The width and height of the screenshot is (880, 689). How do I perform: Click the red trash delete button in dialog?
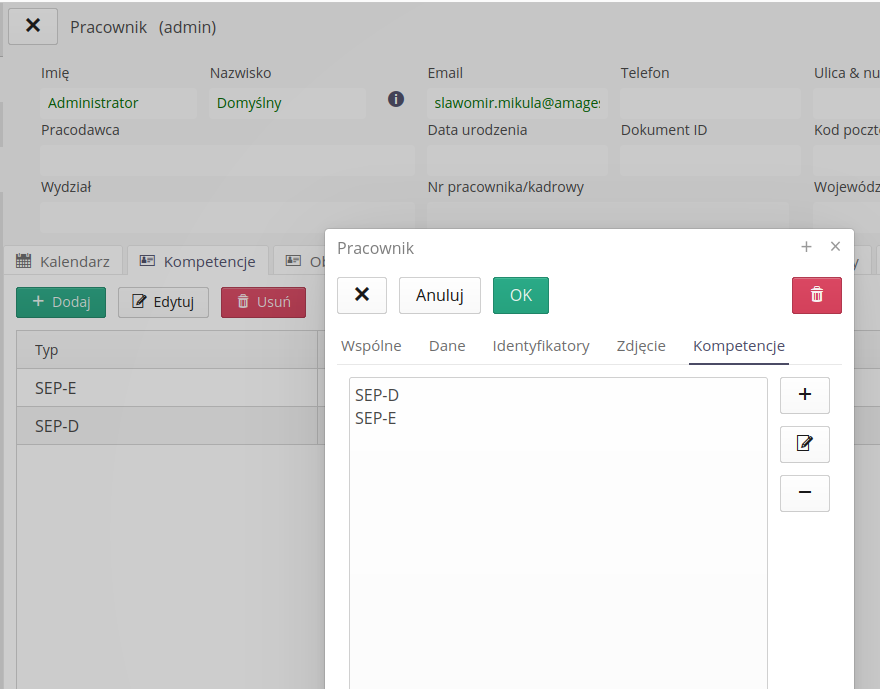pos(816,295)
